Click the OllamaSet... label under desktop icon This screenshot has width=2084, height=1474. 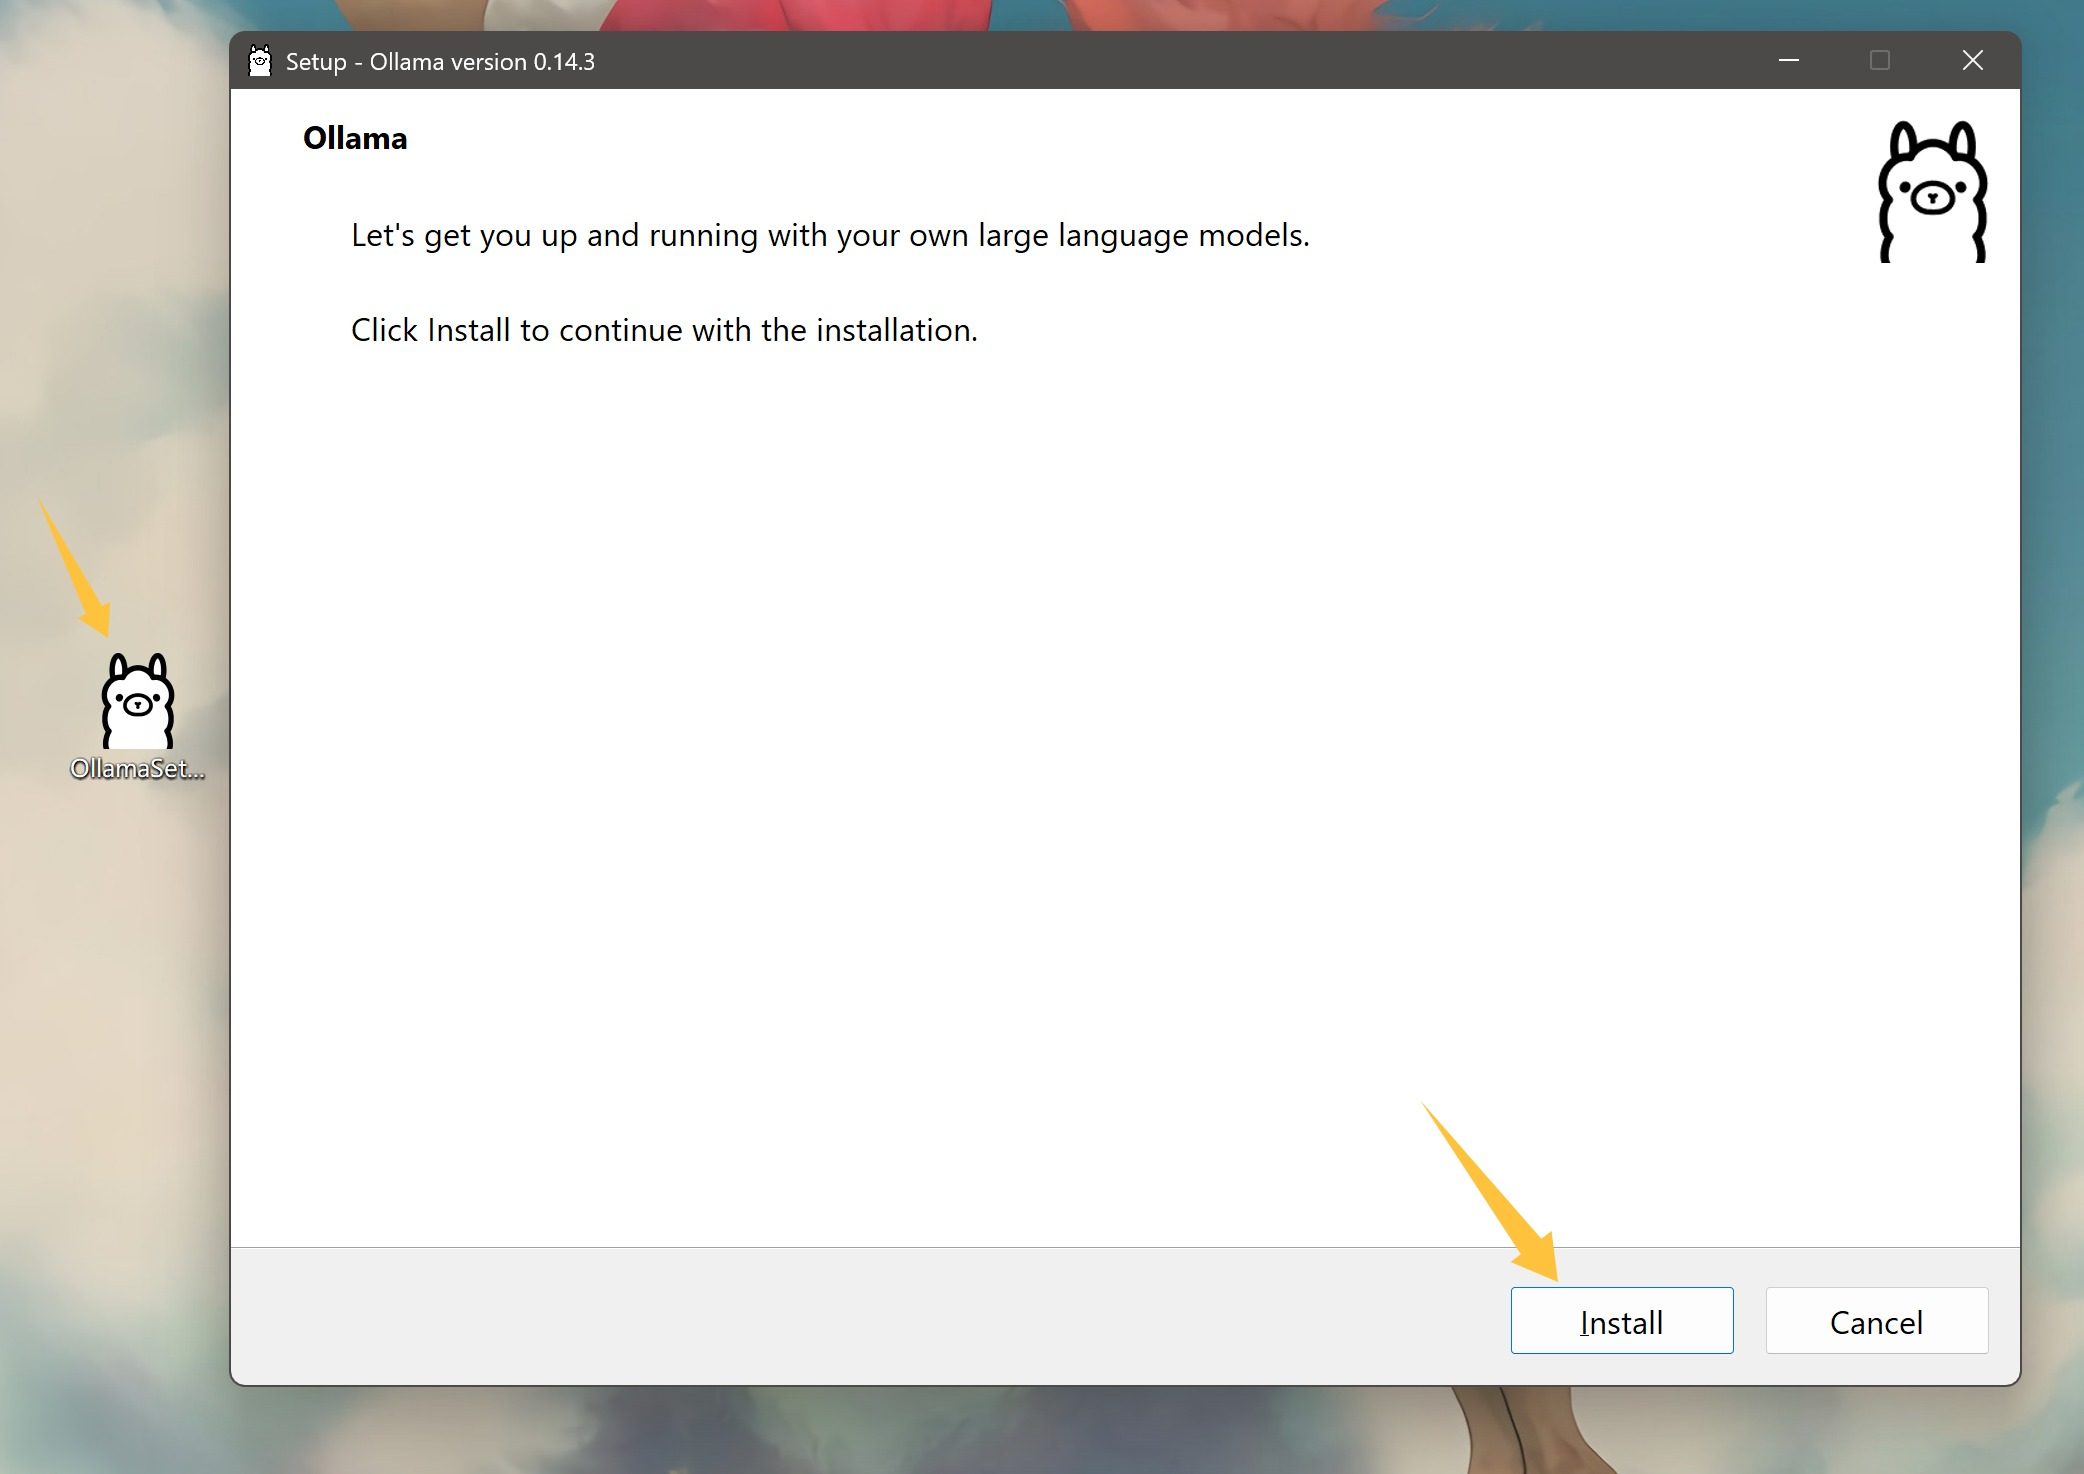click(x=137, y=768)
